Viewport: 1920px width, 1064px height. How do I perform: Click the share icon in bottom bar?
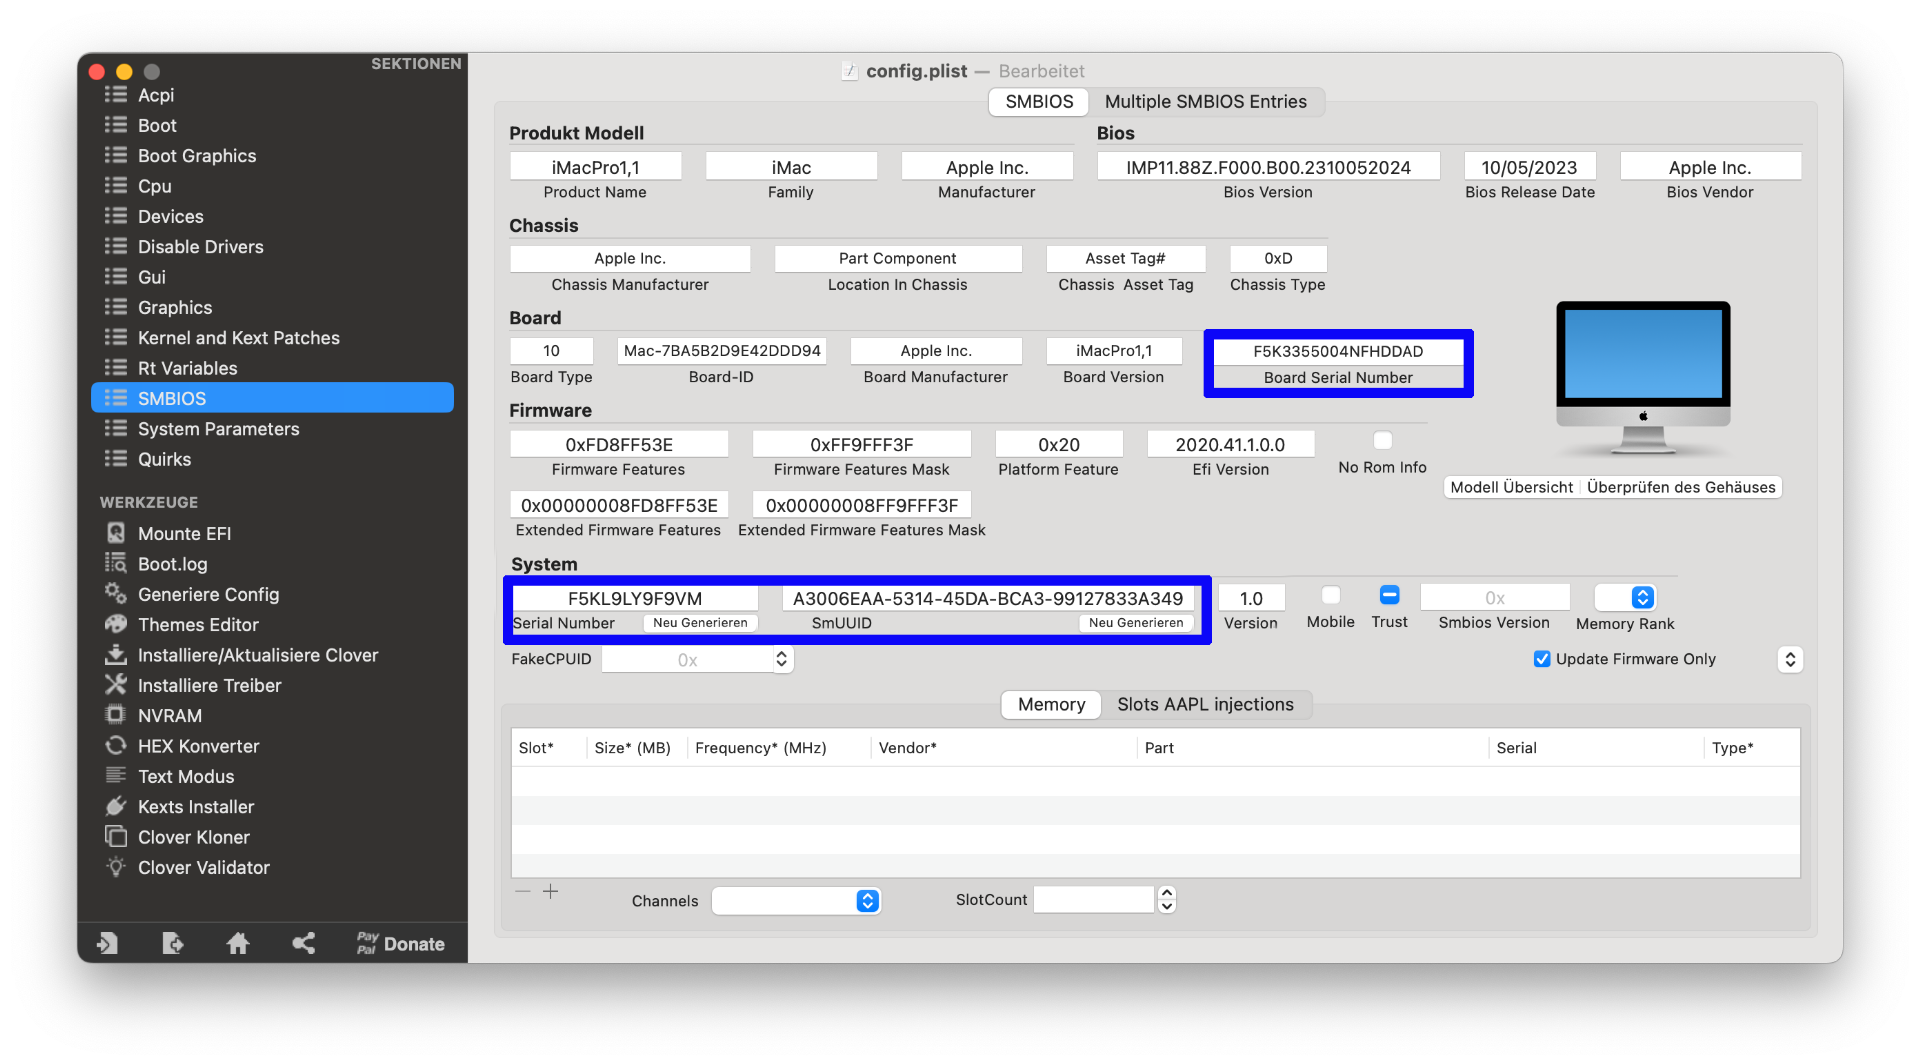(303, 943)
